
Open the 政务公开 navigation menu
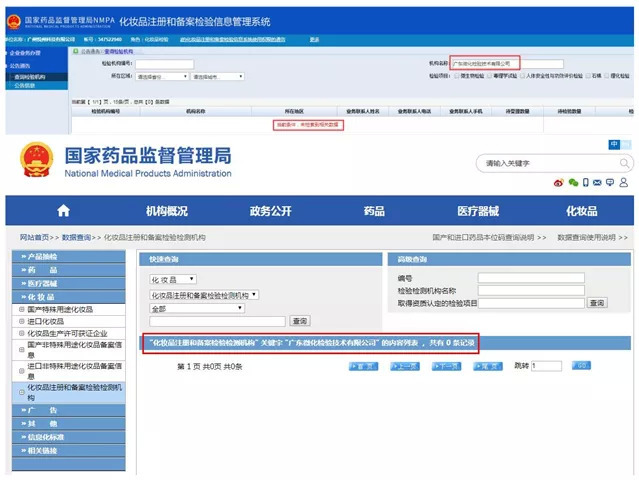pos(271,211)
